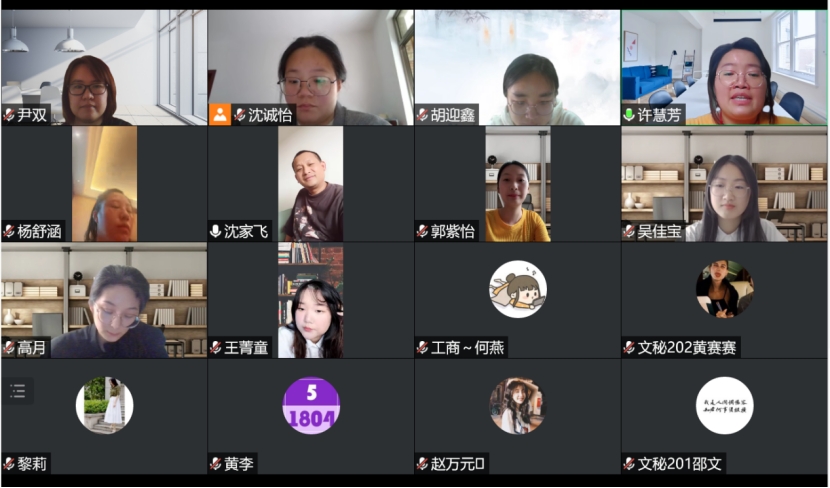Select cartoon girl avatar of 工商~何燕

[518, 290]
